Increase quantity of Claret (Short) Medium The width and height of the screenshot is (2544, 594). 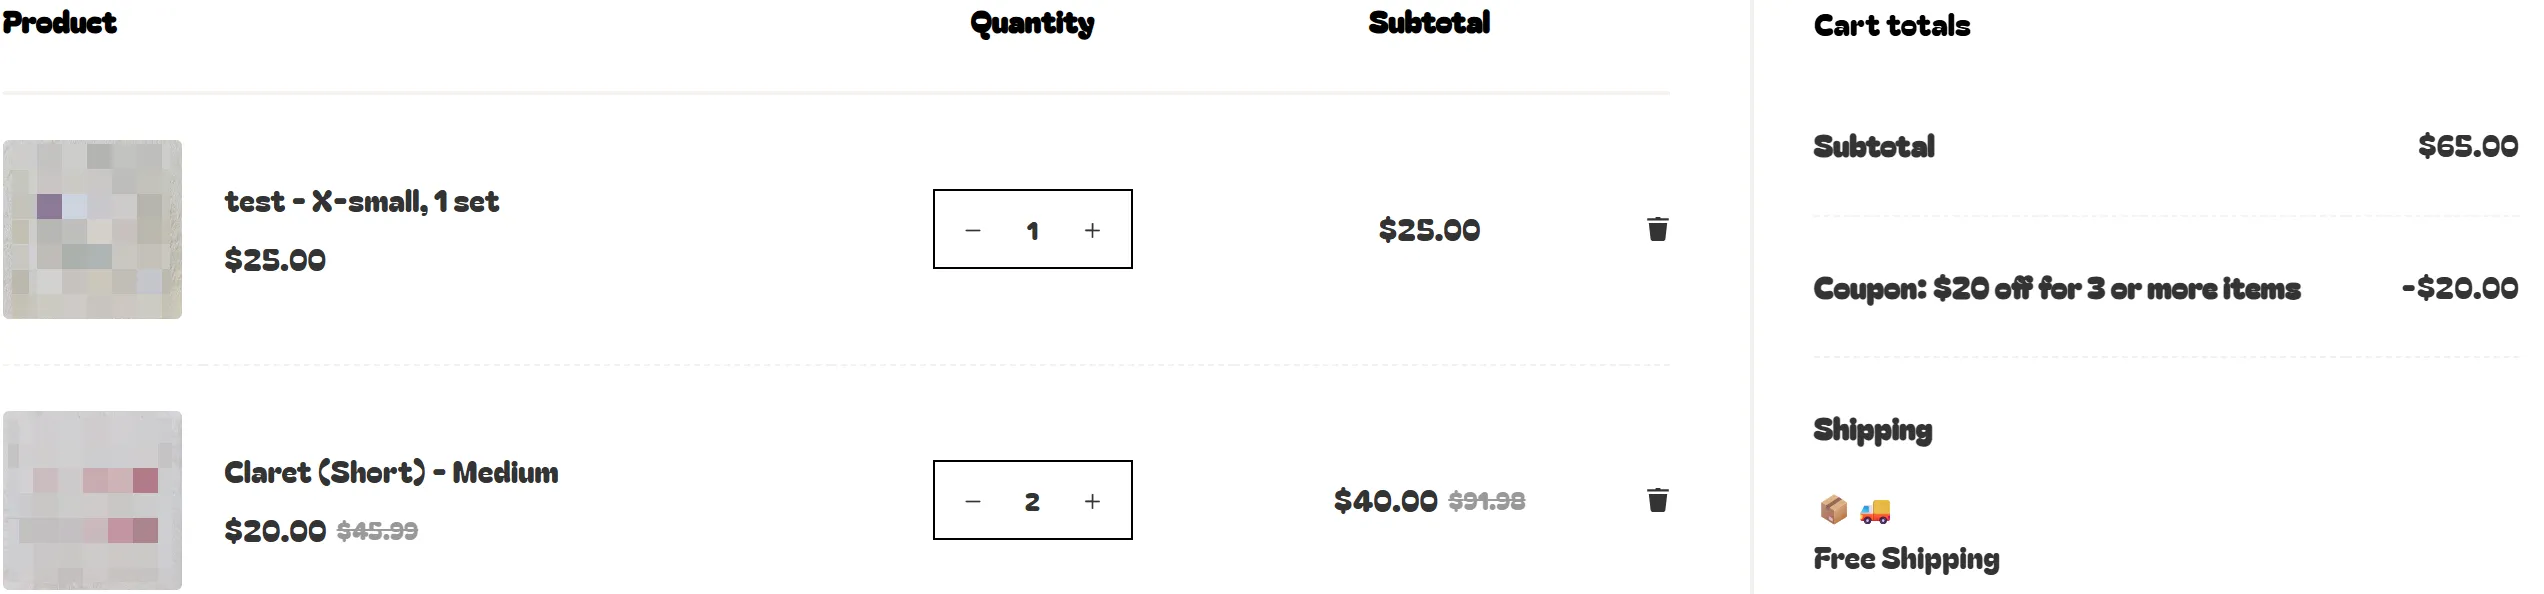(1092, 501)
